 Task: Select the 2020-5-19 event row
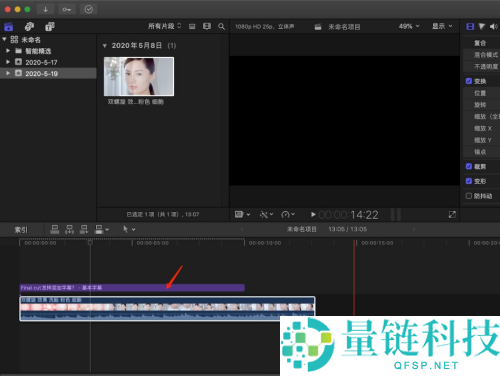pos(48,73)
